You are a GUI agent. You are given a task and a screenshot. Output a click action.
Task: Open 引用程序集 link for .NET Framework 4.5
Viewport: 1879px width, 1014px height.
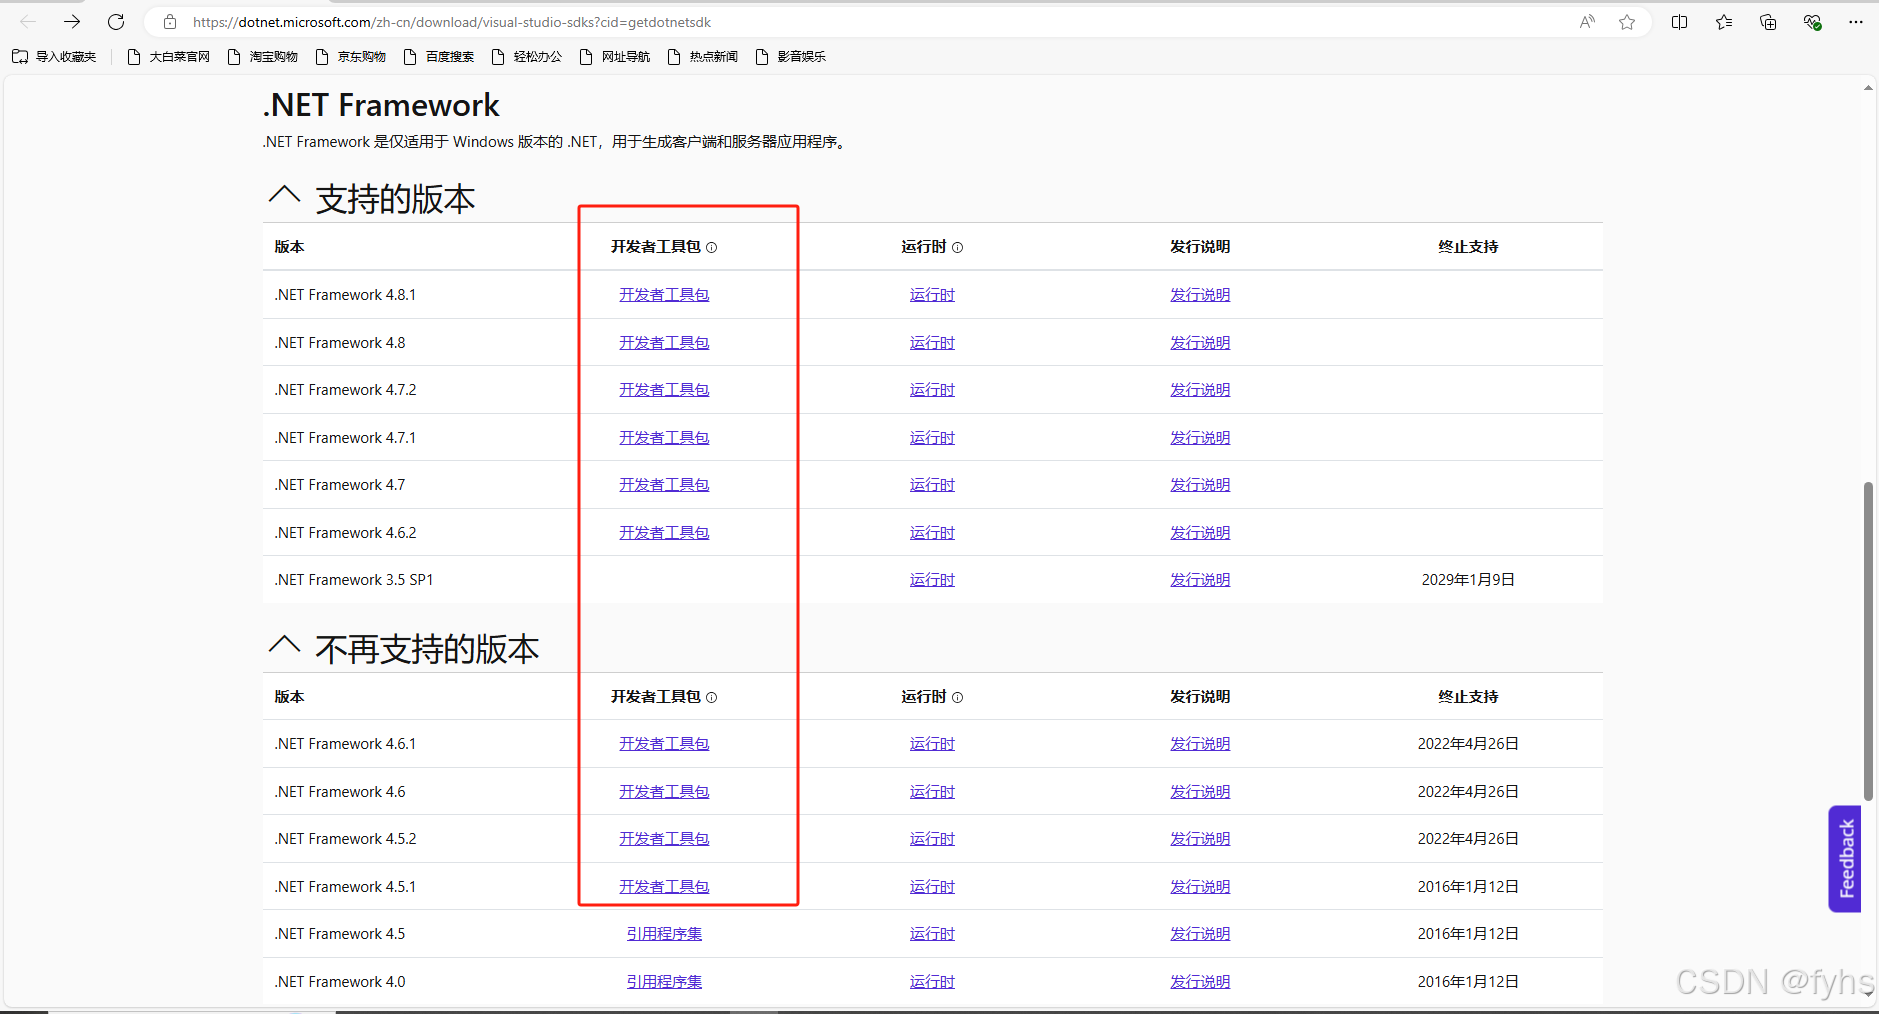click(664, 934)
